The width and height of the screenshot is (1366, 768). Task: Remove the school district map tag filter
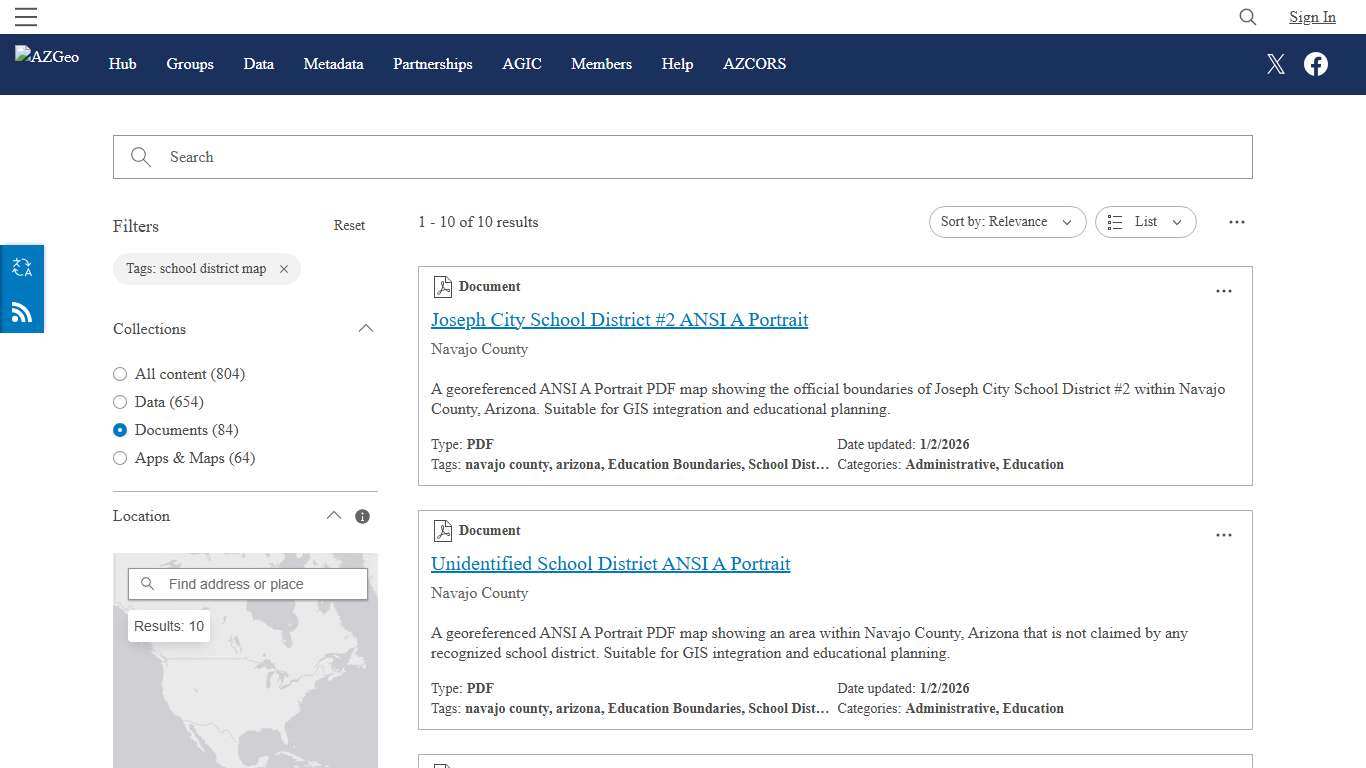[284, 269]
